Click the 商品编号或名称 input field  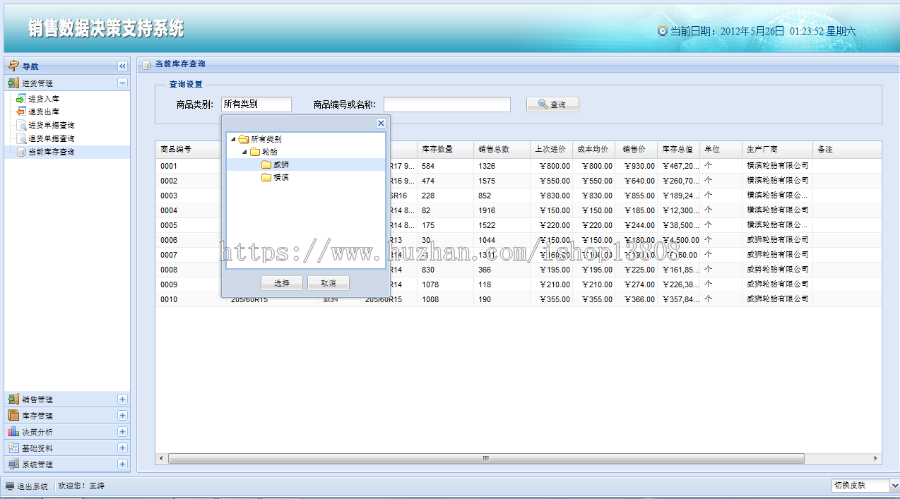point(447,104)
